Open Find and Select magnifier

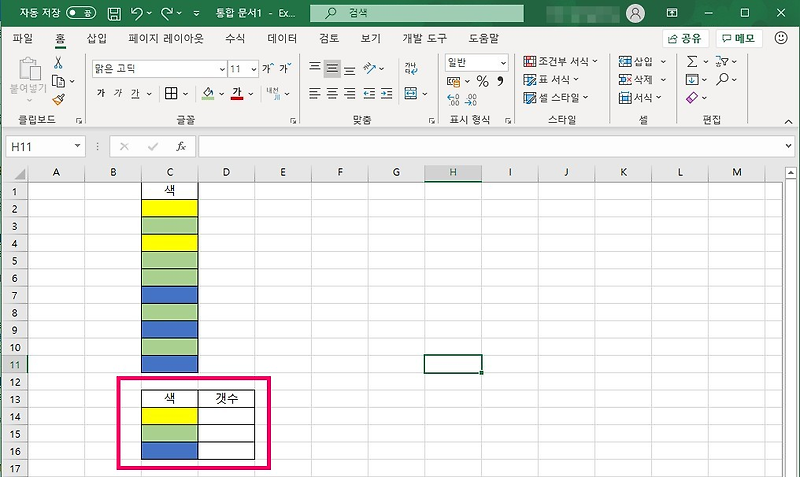(722, 80)
